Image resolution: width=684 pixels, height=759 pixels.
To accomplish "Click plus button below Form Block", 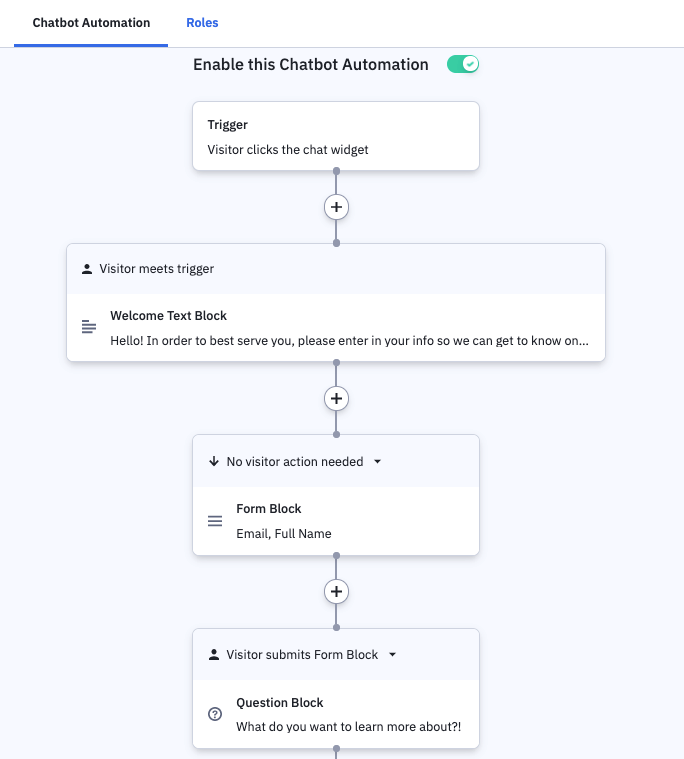I will point(336,592).
